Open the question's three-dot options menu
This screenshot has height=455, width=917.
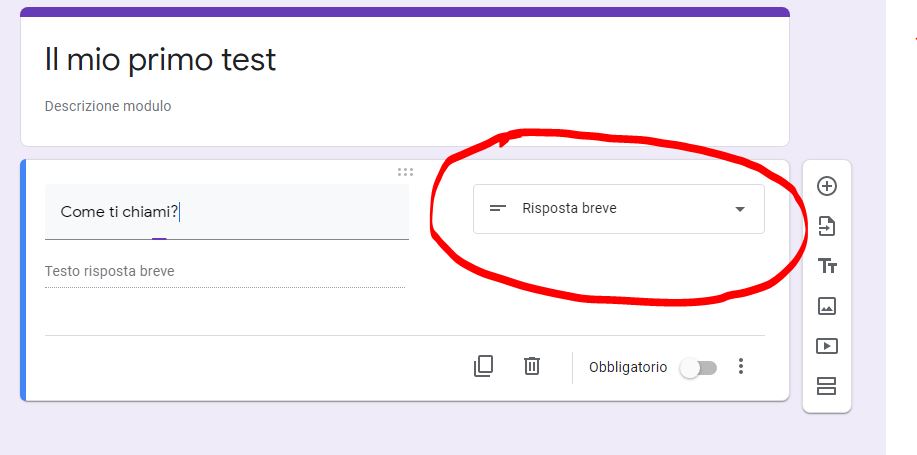pos(741,367)
